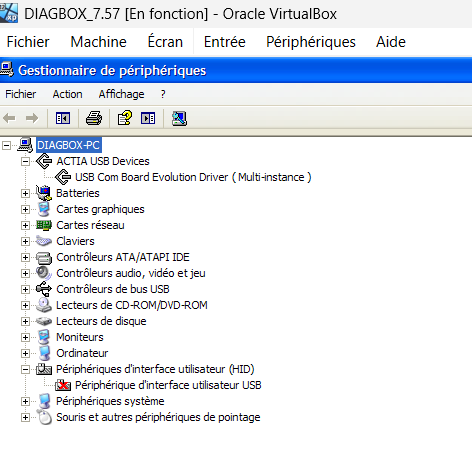Select the 'Cartes réseau' label
Viewport: 472px width, 465px height.
pos(90,225)
